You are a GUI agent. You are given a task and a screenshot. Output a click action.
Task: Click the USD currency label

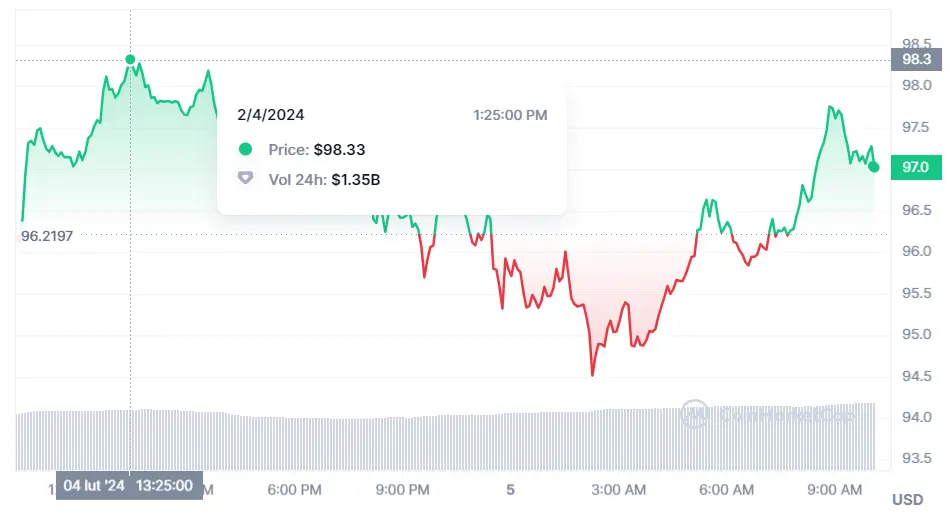pyautogui.click(x=907, y=499)
